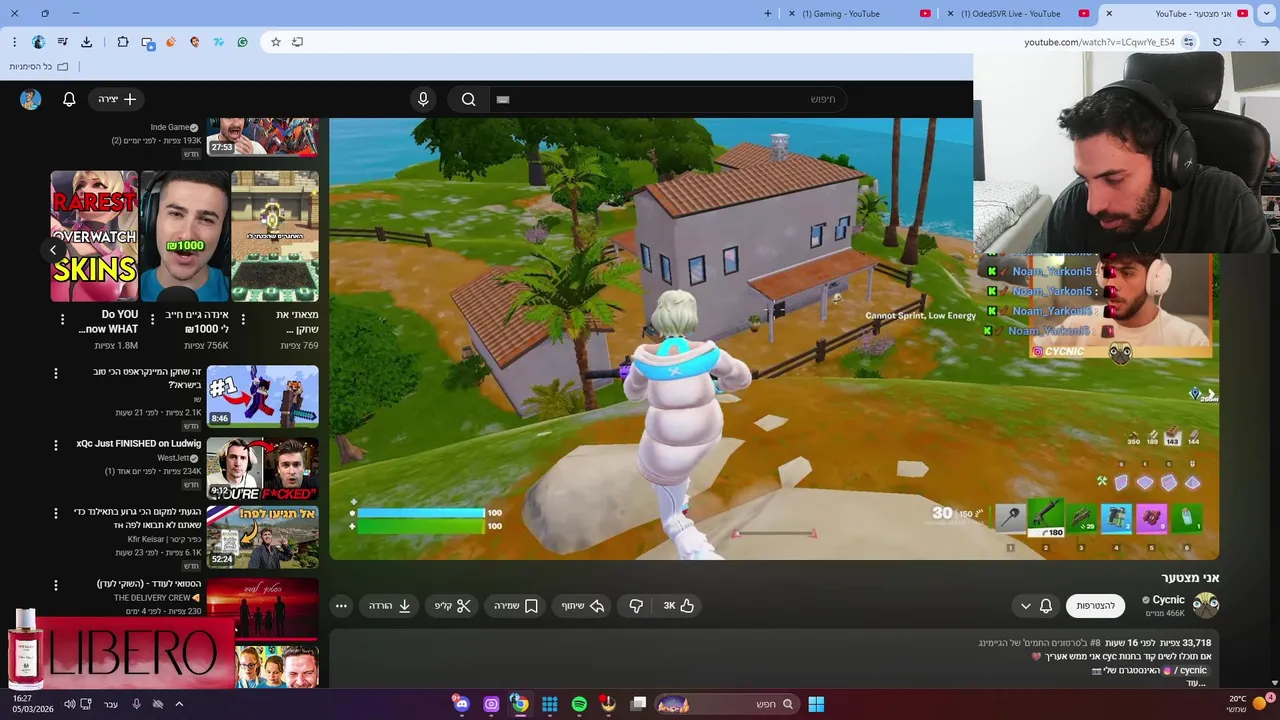The width and height of the screenshot is (1280, 720).
Task: Create a clip with קליפ button
Action: 453,606
